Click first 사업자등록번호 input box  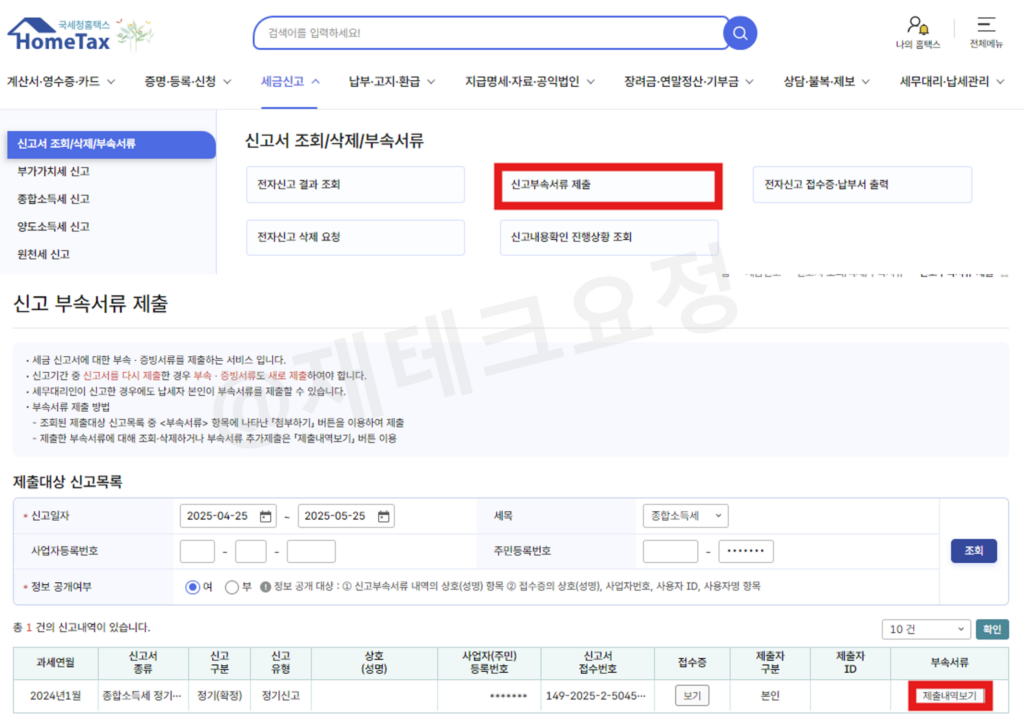197,551
